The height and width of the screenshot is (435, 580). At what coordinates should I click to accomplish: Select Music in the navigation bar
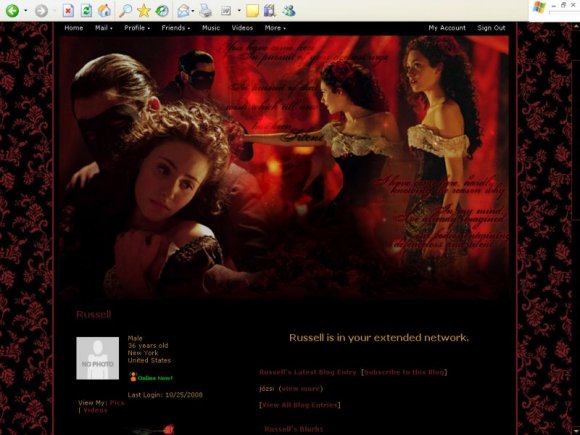pos(211,28)
